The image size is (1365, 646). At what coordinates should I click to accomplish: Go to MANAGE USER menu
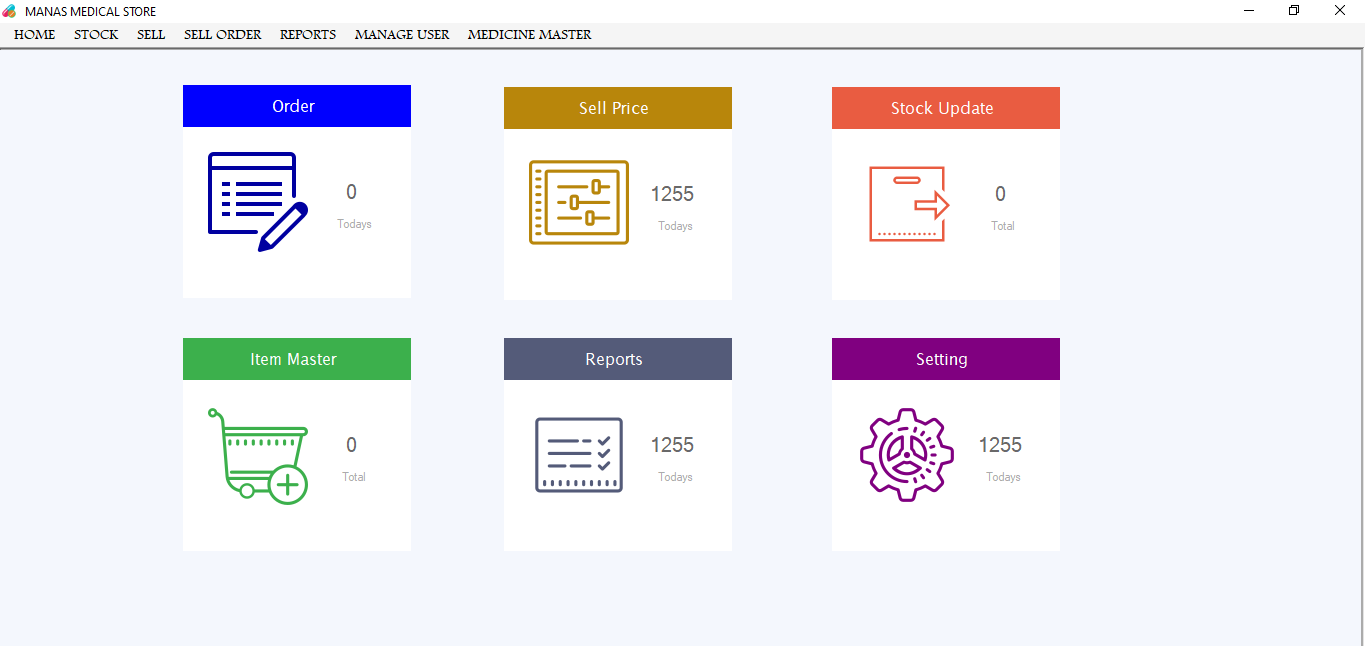pyautogui.click(x=402, y=35)
